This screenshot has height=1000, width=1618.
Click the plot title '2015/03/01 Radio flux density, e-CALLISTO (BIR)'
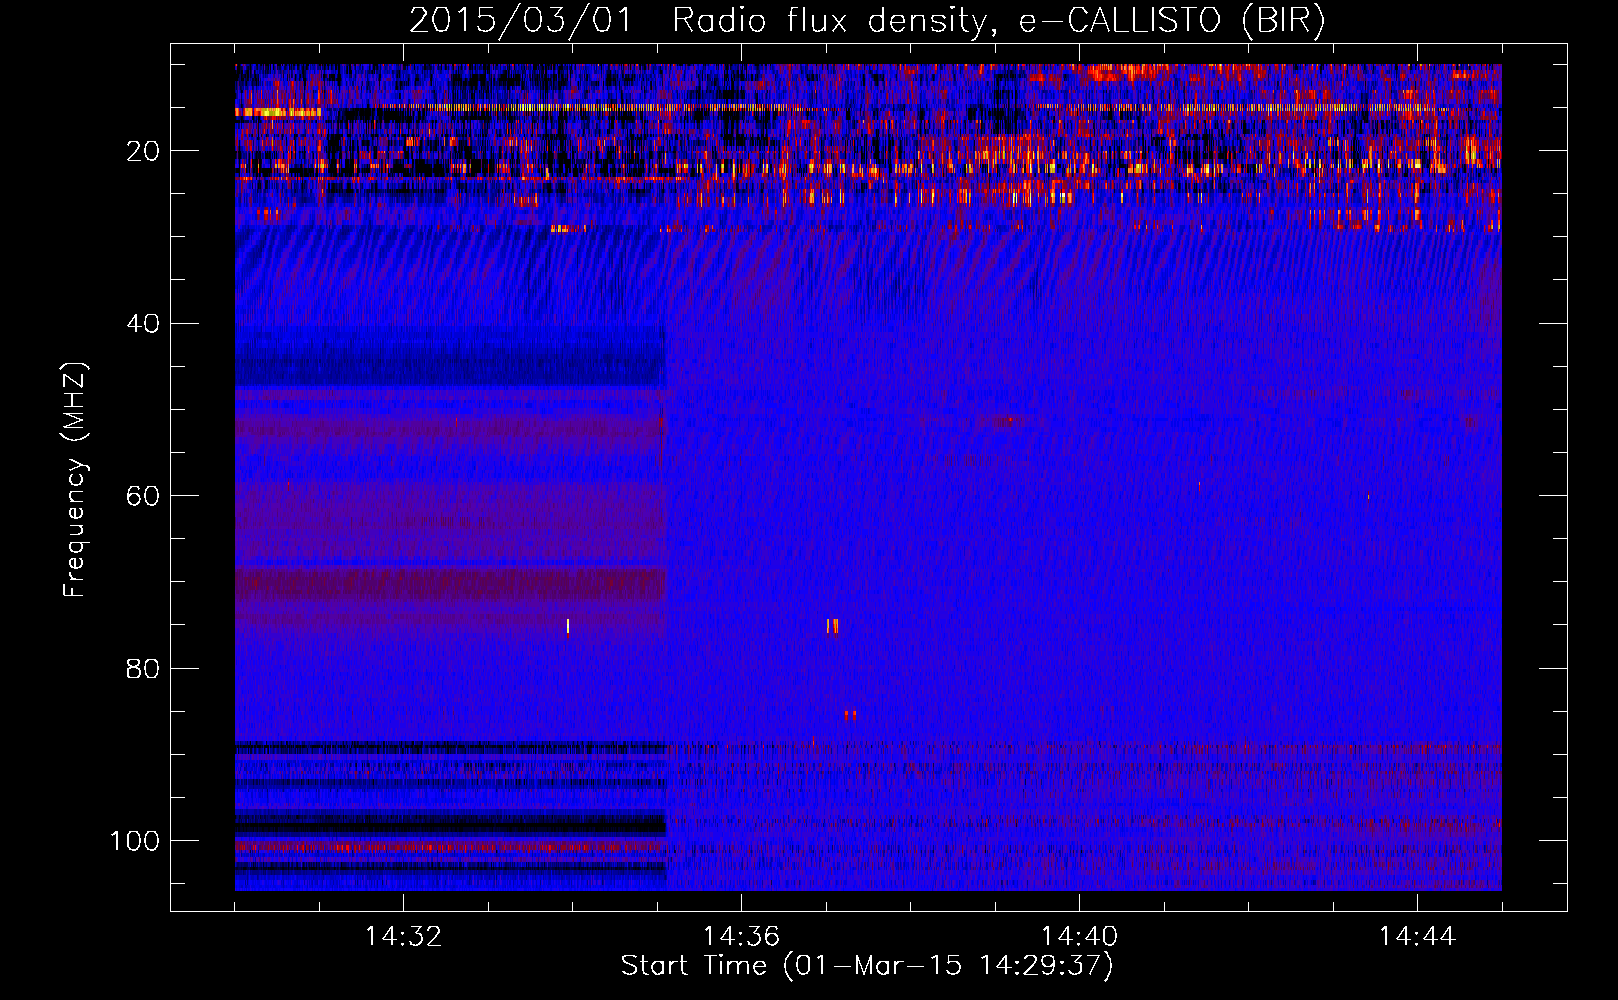(x=867, y=21)
